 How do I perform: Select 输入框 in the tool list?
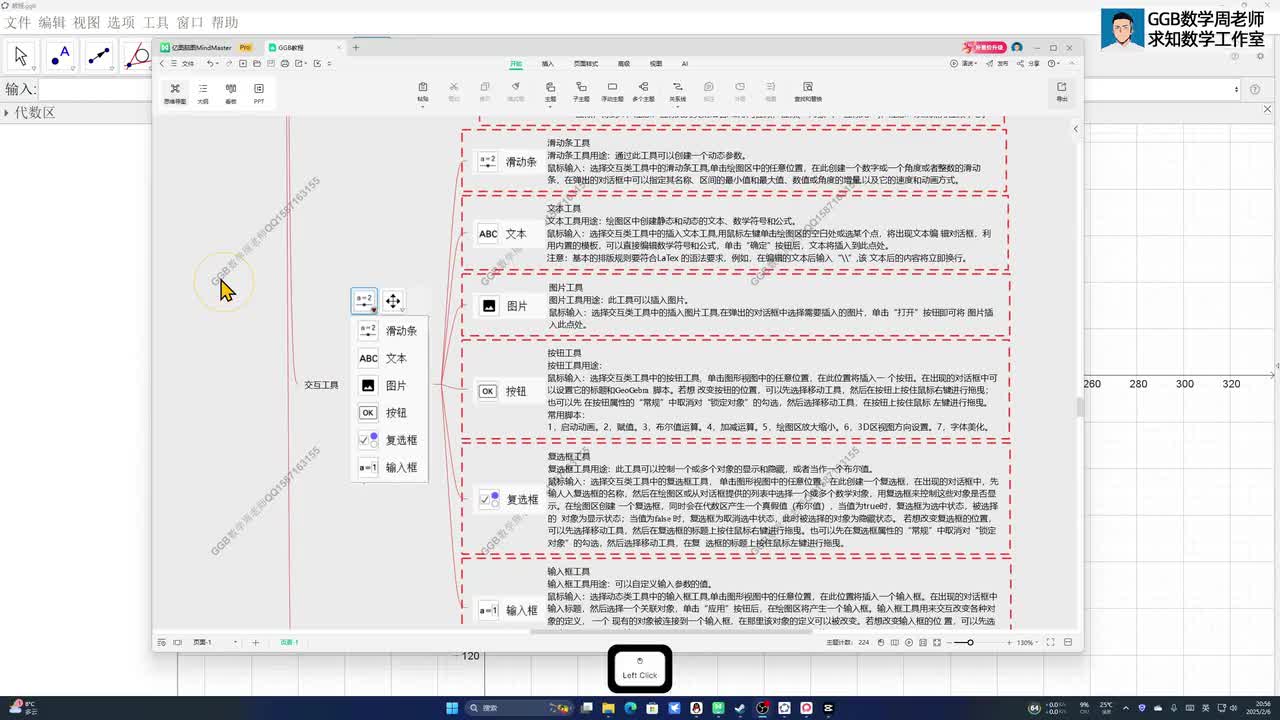pos(389,467)
